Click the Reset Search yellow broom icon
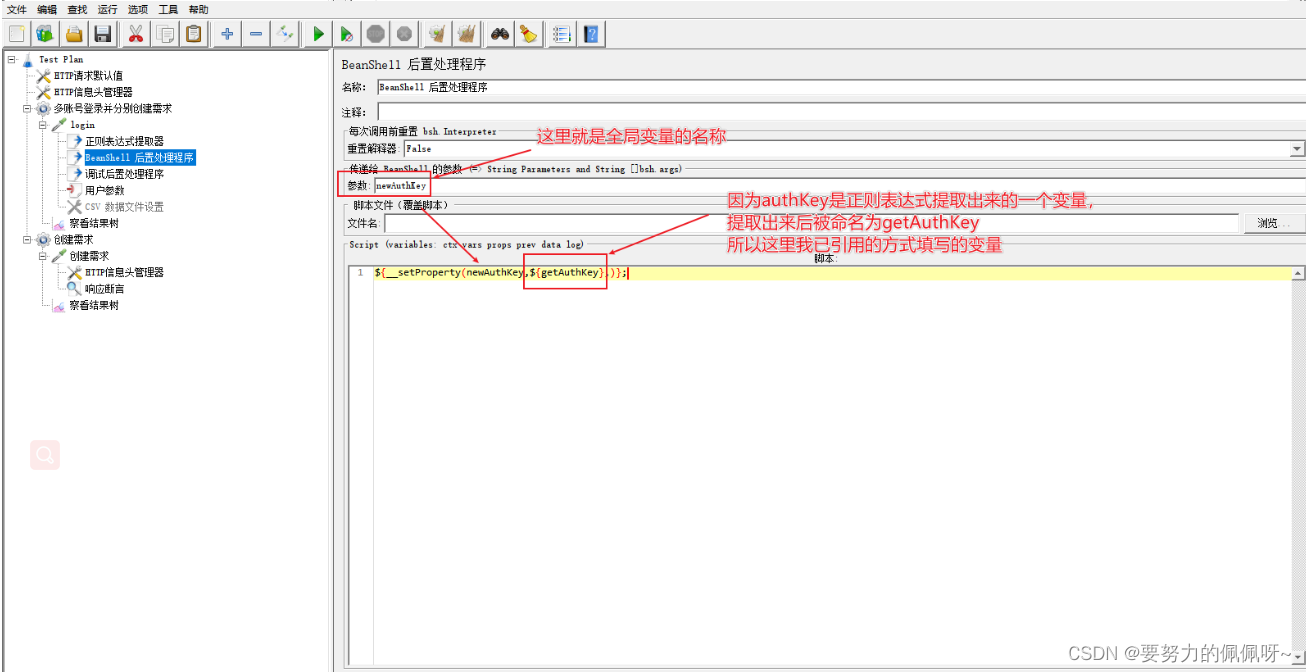 click(x=528, y=34)
